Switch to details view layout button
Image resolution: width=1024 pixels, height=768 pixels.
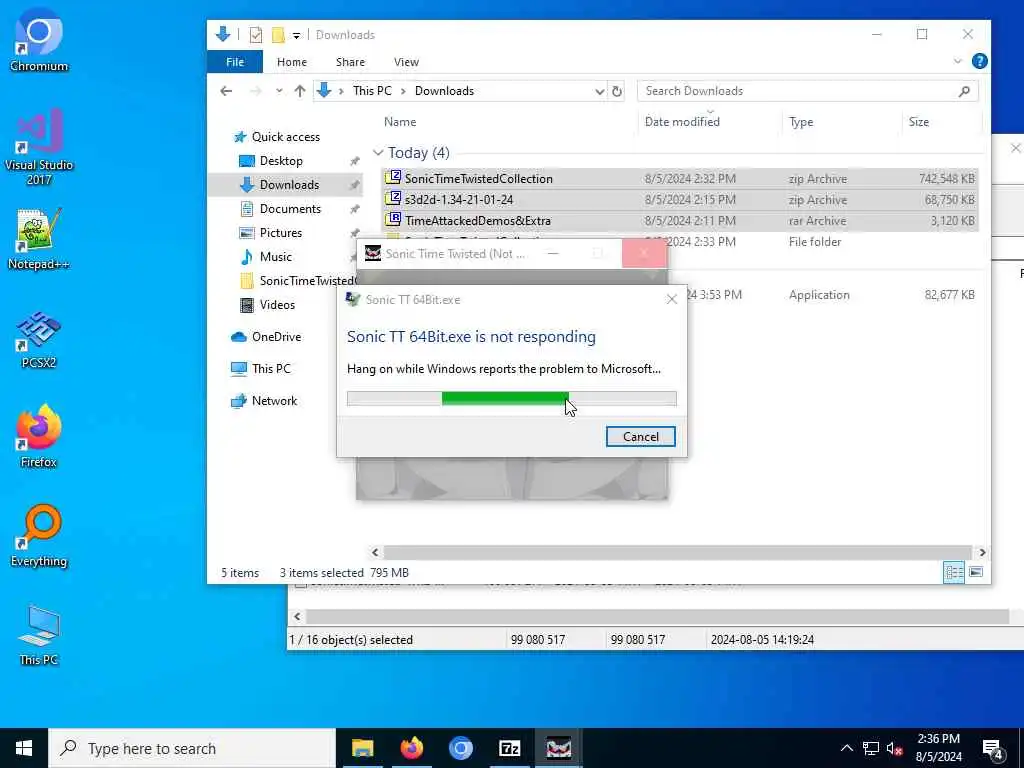point(953,573)
